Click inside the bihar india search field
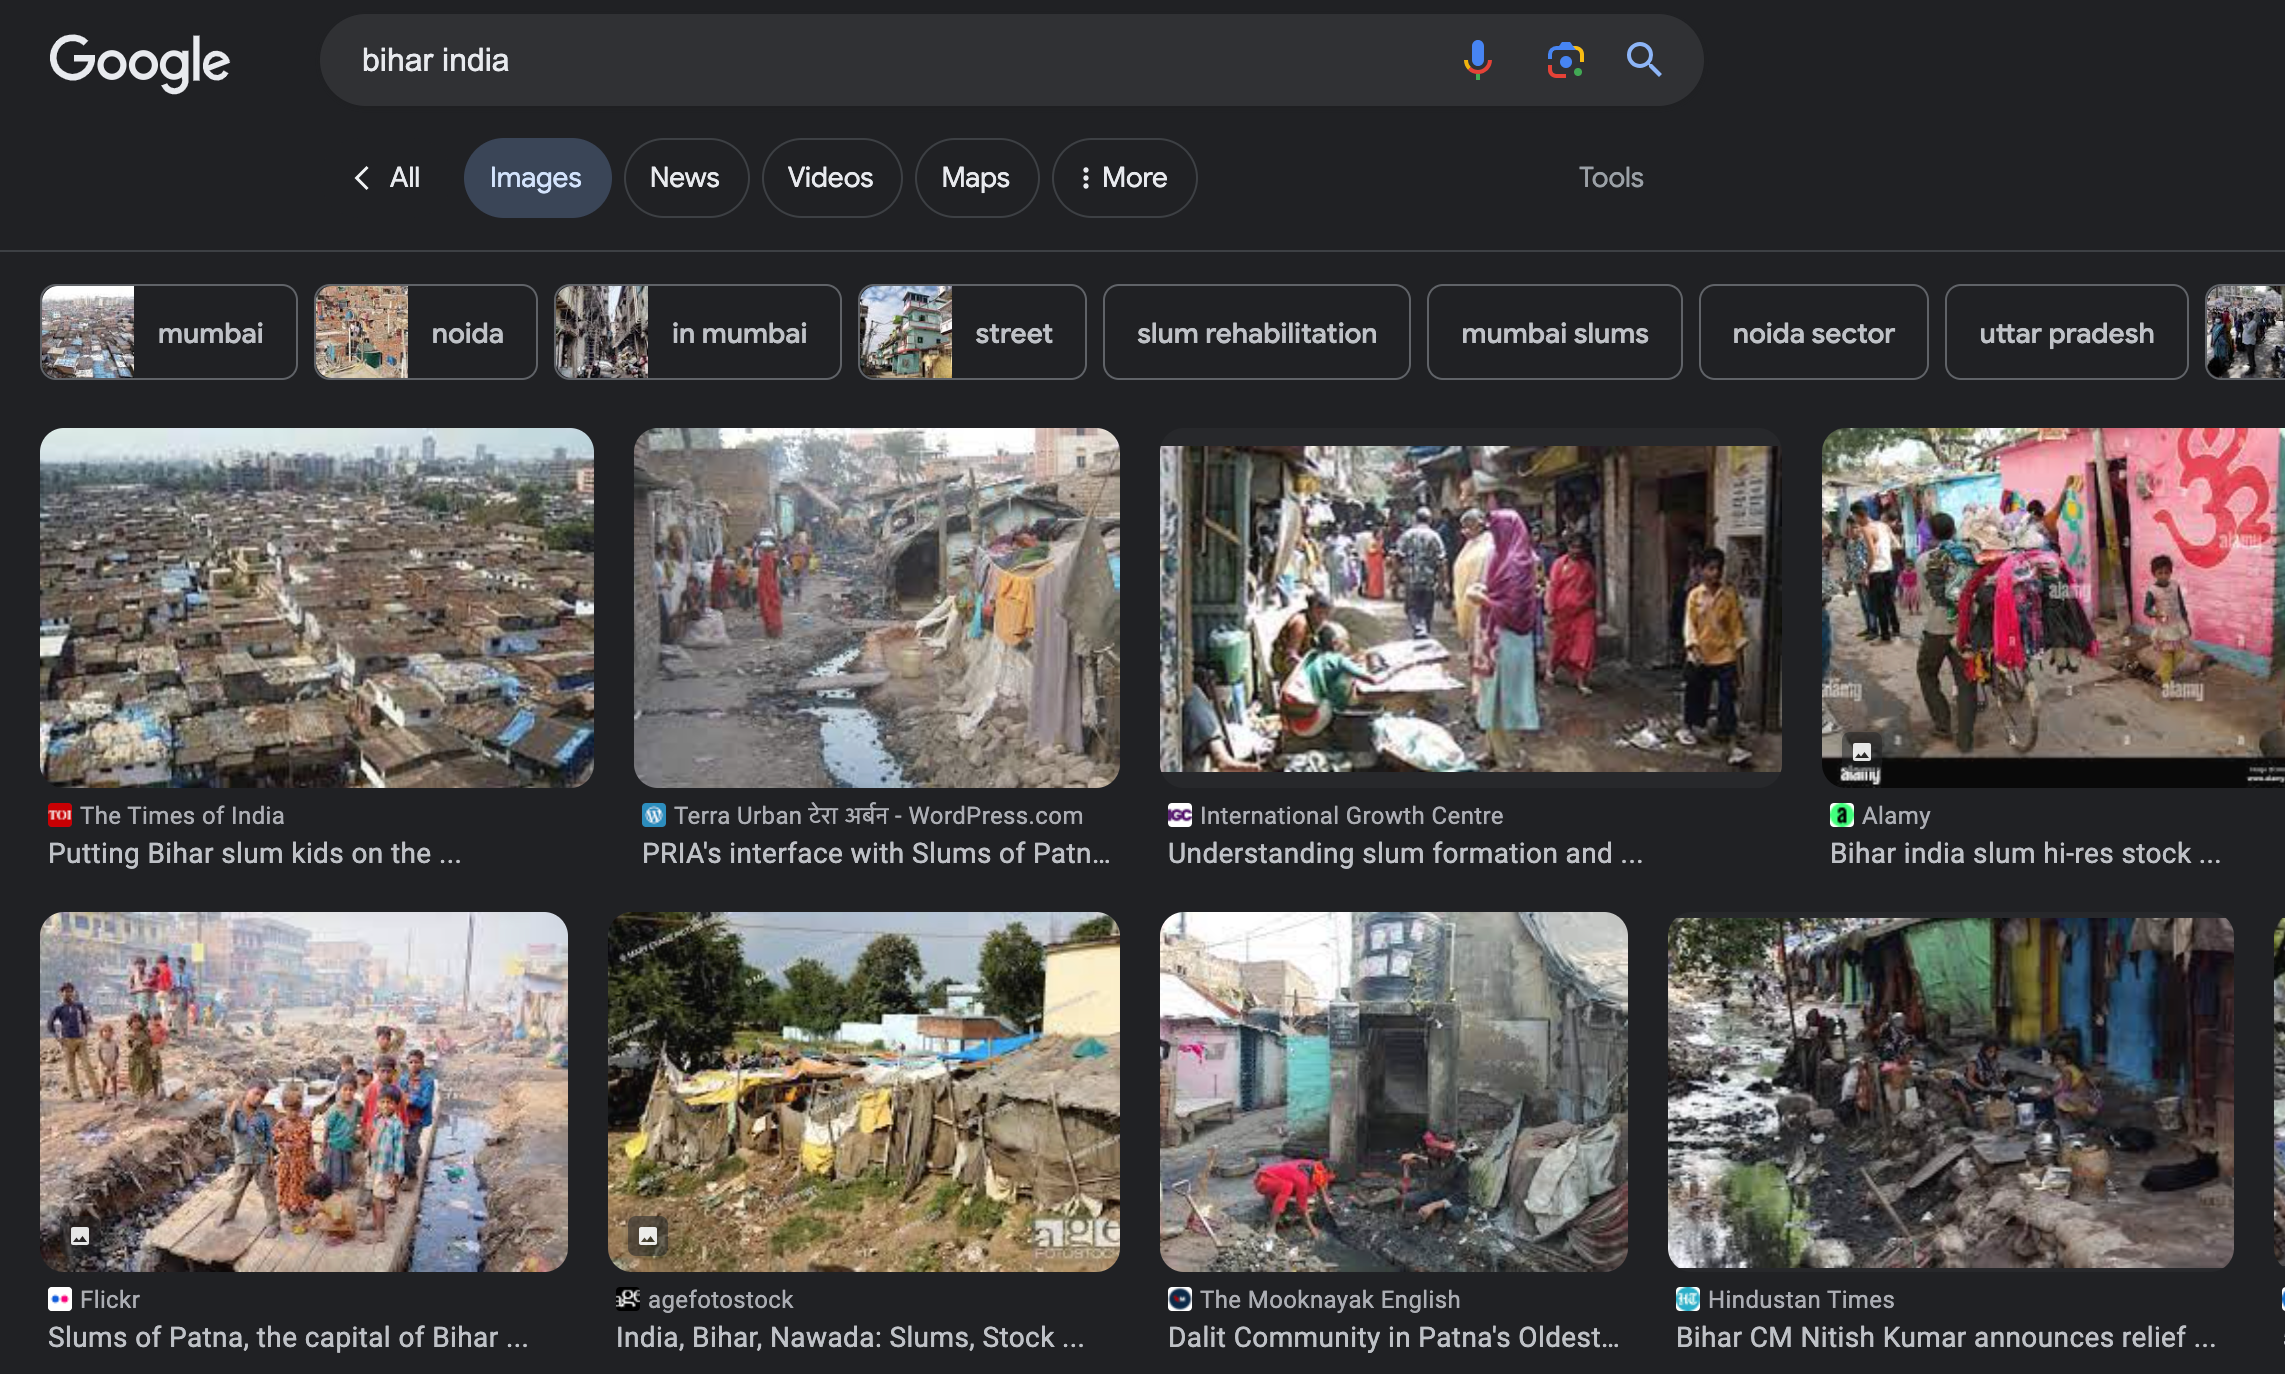This screenshot has width=2285, height=1374. tap(880, 60)
